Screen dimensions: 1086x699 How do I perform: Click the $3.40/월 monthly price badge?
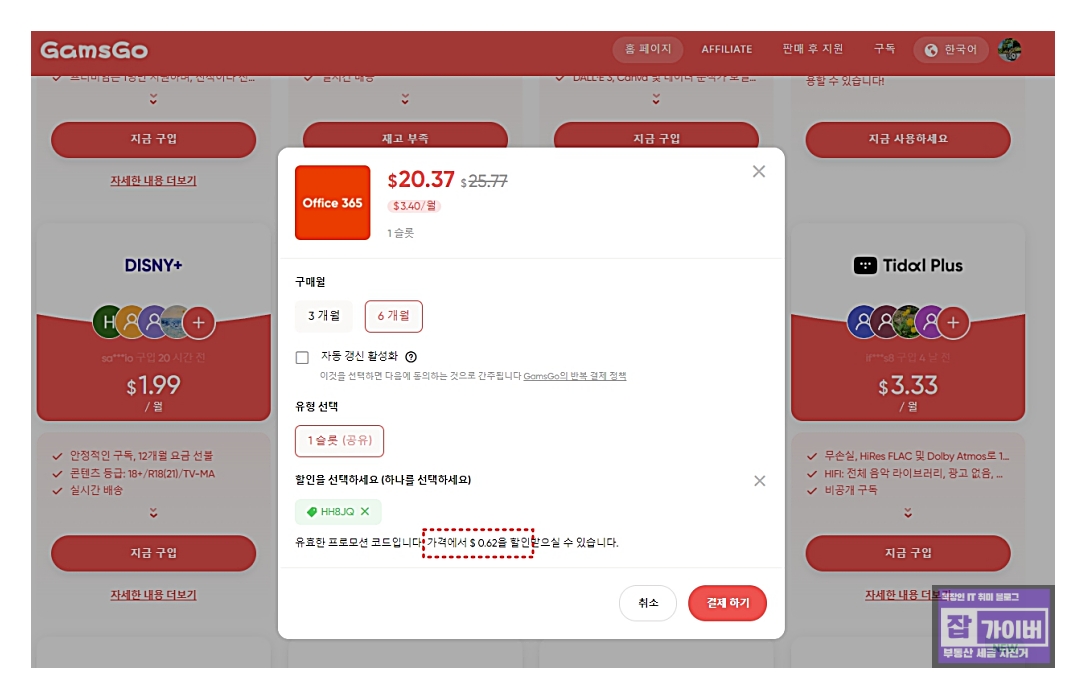[x=414, y=206]
